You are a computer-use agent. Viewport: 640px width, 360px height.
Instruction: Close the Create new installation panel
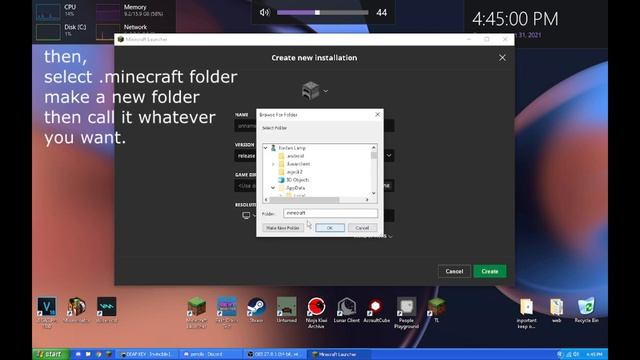point(502,58)
